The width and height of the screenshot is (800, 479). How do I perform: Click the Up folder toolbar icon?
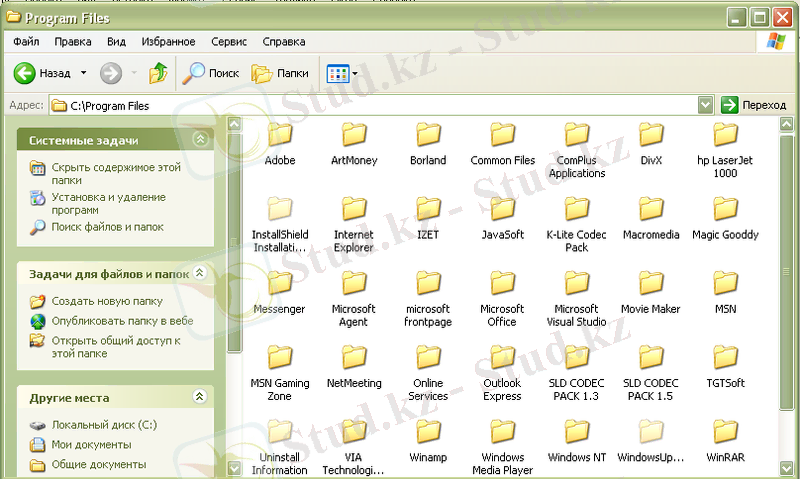[x=158, y=73]
